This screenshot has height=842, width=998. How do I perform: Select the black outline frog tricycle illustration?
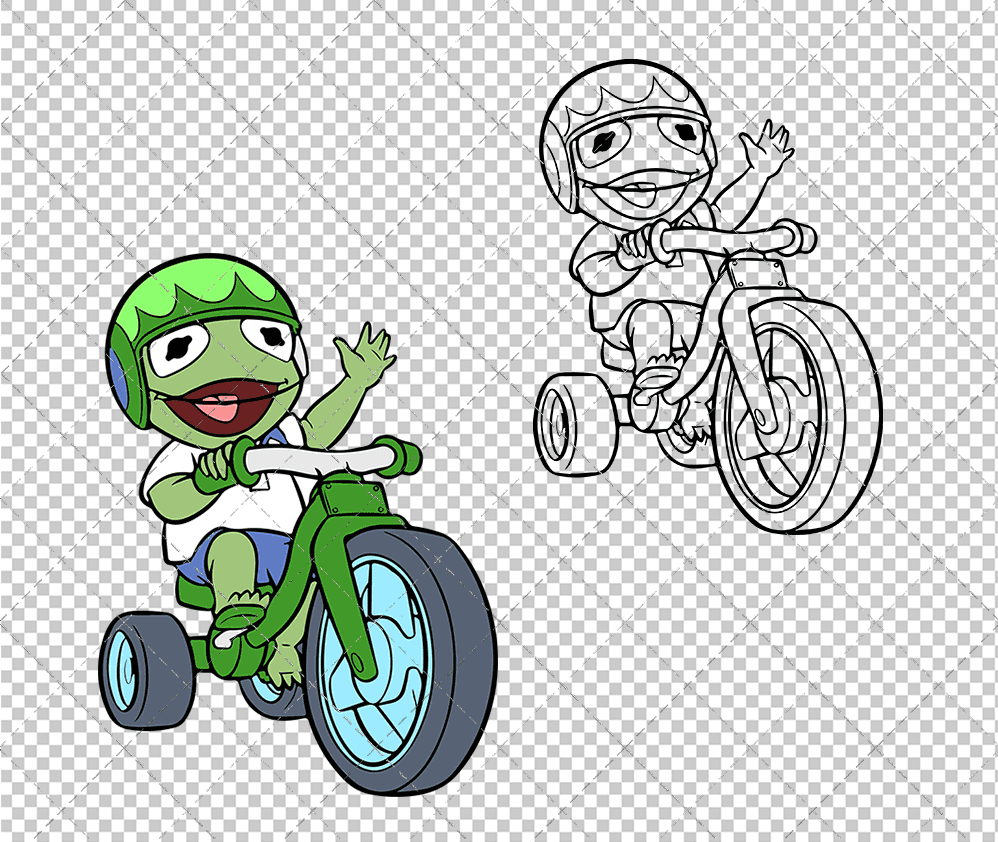tap(708, 297)
